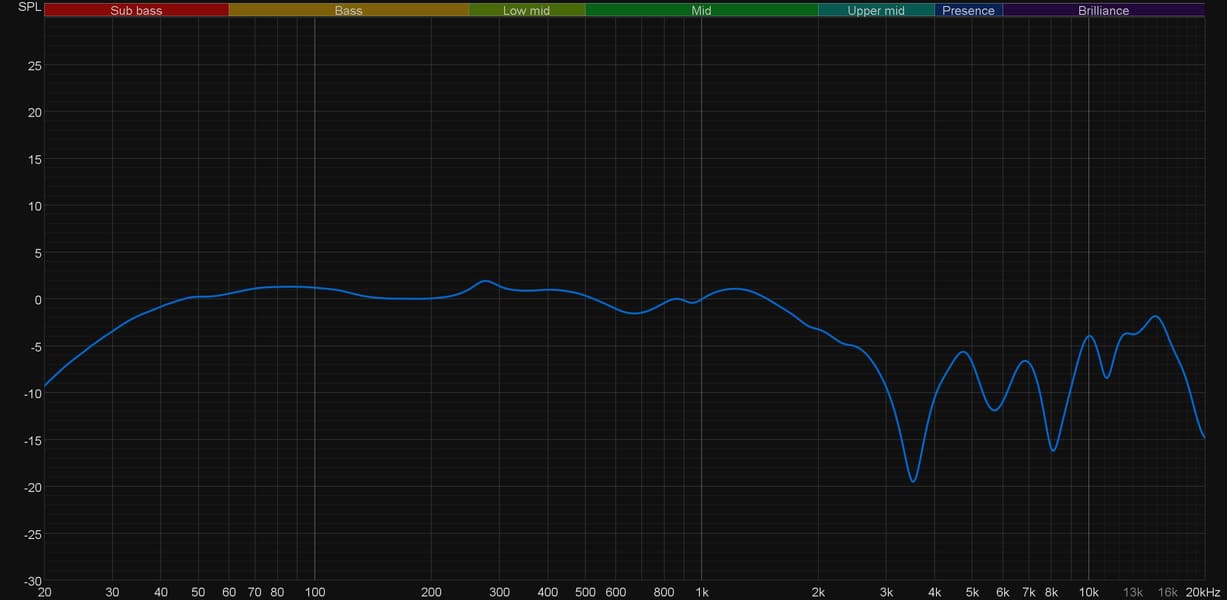This screenshot has width=1227, height=600.
Task: Click the 40 Hz frequency label
Action: click(161, 593)
